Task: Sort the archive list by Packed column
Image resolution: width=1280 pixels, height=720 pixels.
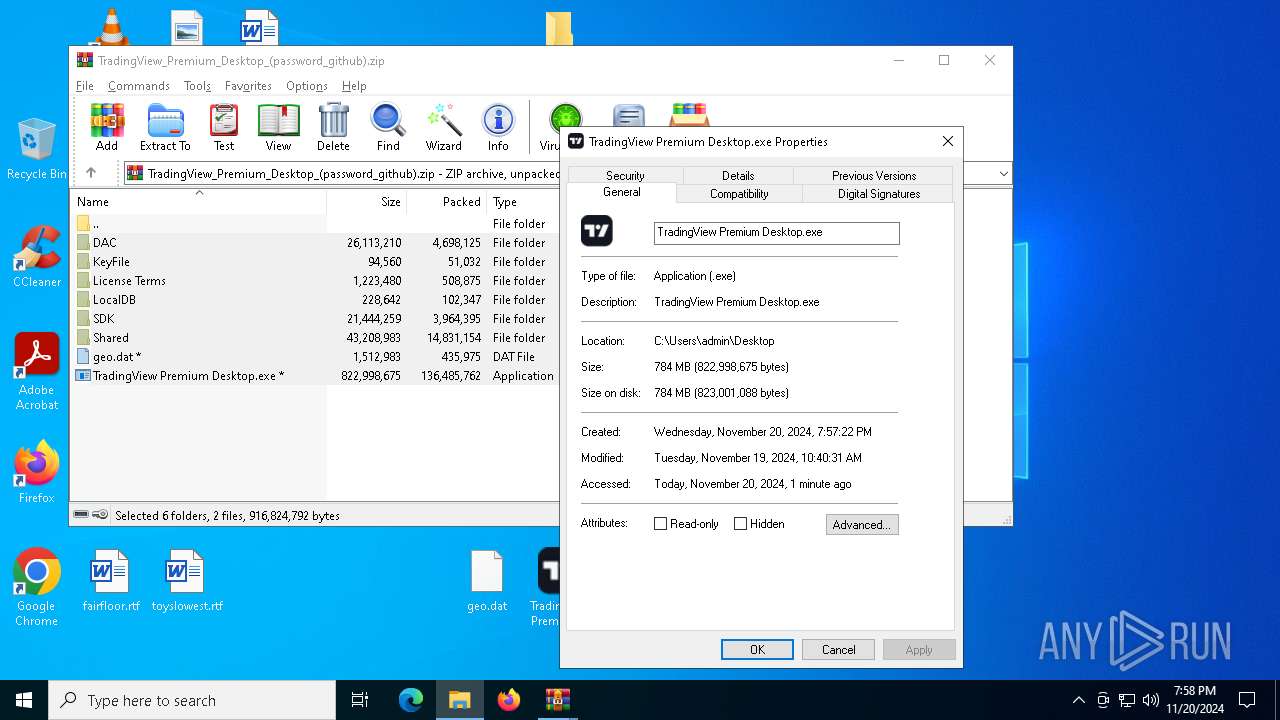Action: tap(447, 201)
